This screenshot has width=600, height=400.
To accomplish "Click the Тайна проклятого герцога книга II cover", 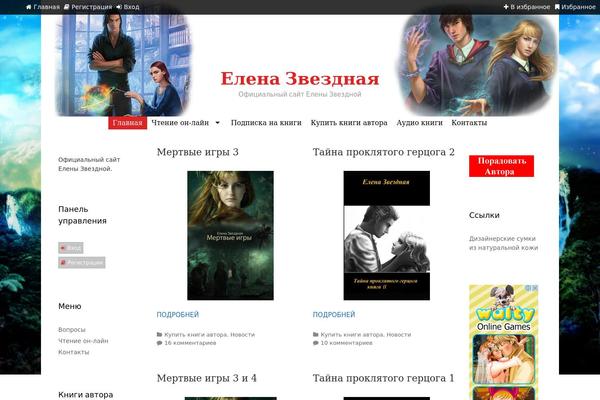I will point(387,235).
